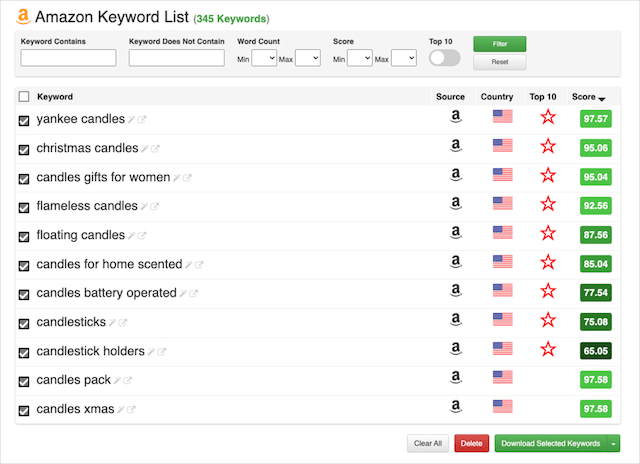This screenshot has width=640, height=464.
Task: Click the red Delete button
Action: [x=470, y=443]
